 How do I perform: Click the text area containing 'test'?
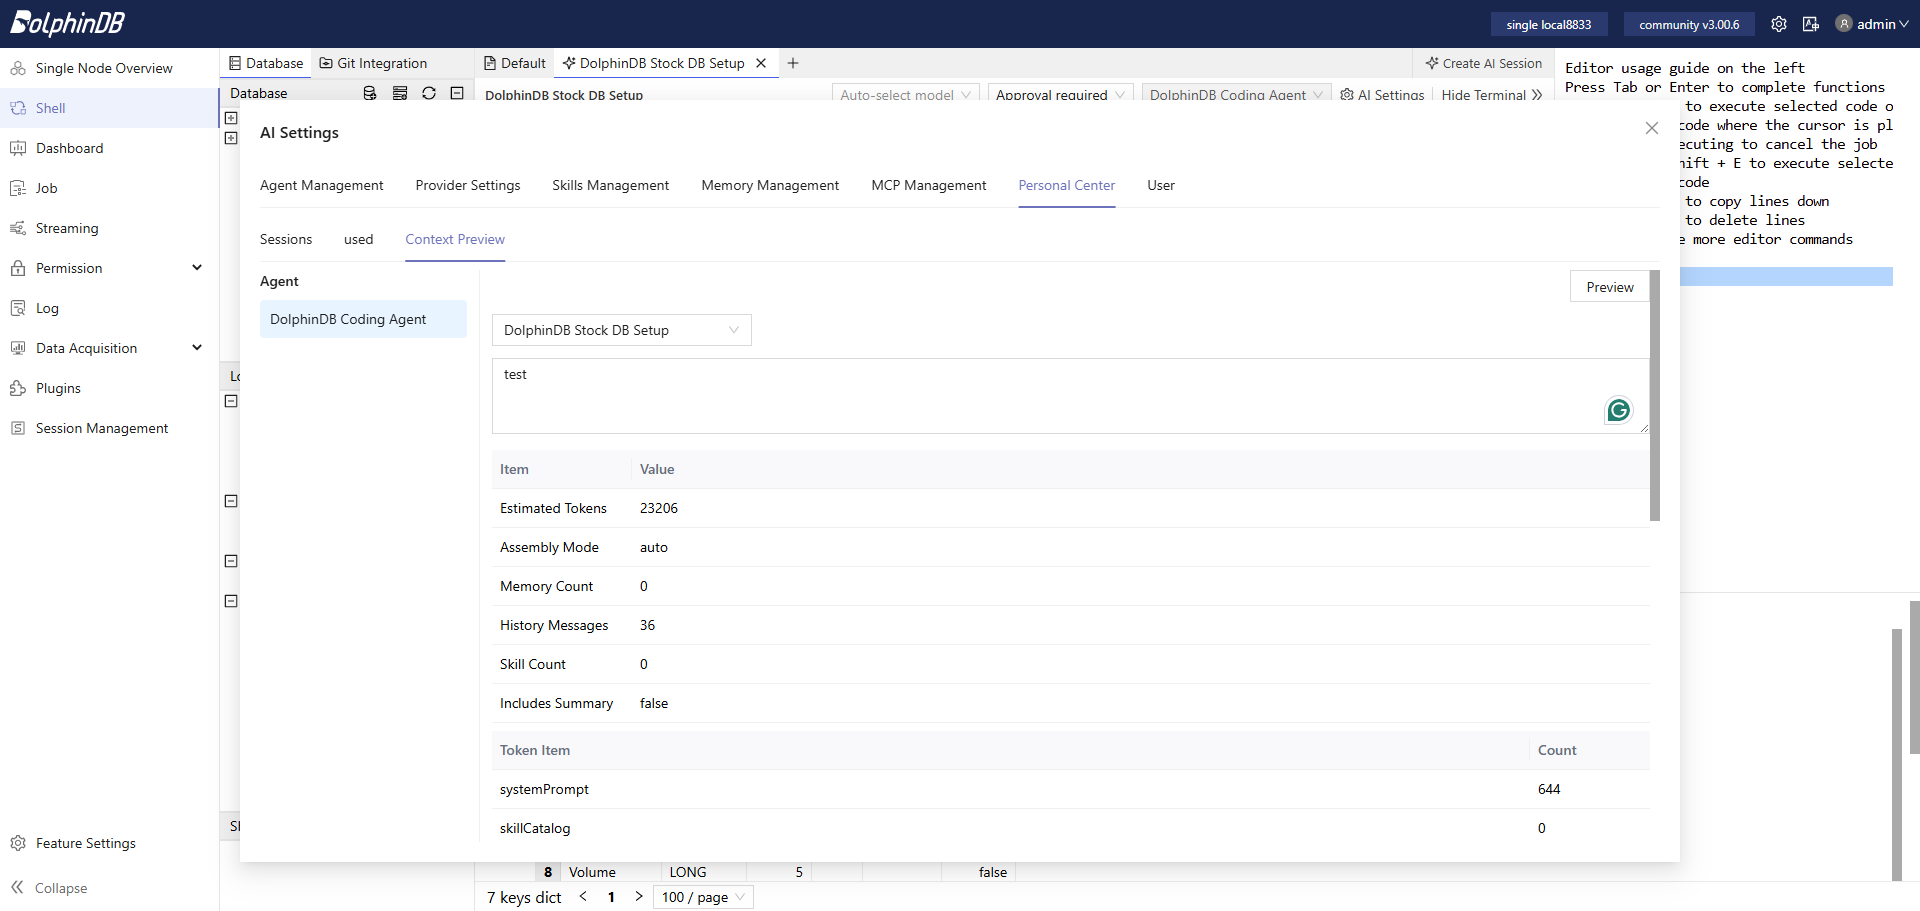click(x=1070, y=396)
